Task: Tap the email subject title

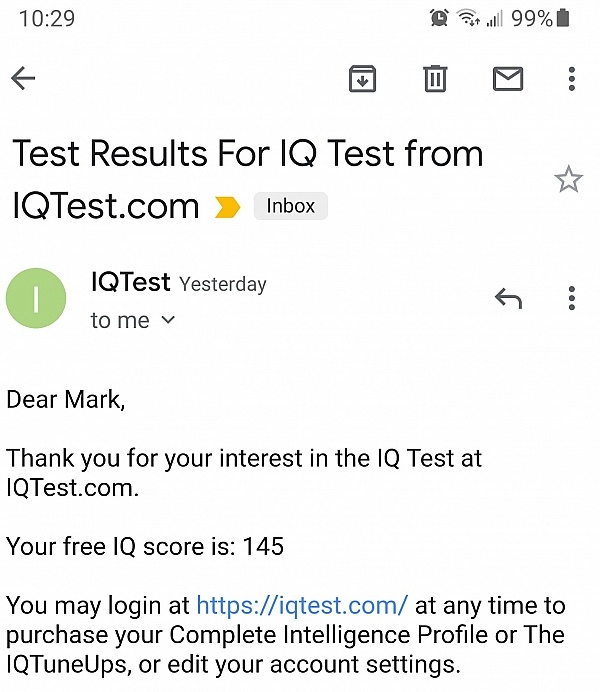Action: (247, 154)
